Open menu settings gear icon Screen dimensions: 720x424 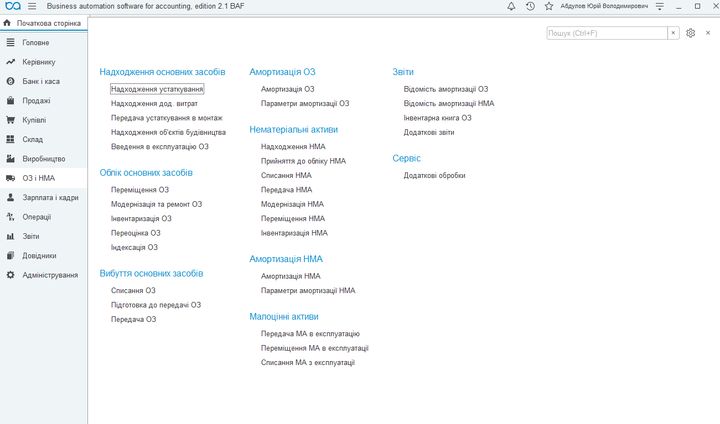pos(690,33)
